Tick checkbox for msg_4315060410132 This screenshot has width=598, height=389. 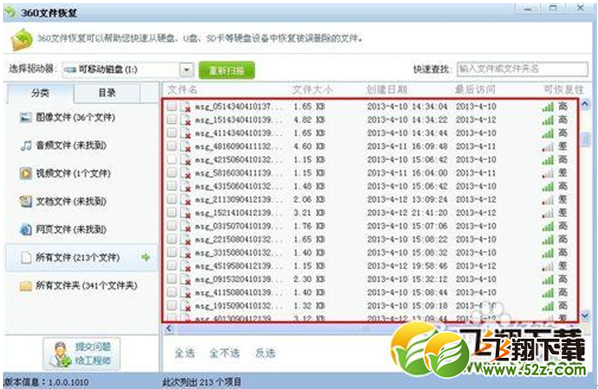[172, 186]
